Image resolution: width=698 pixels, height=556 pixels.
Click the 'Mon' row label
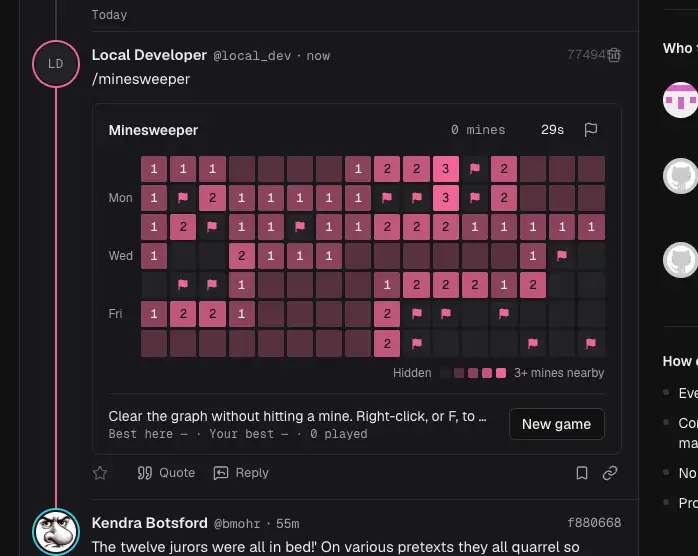tap(121, 198)
